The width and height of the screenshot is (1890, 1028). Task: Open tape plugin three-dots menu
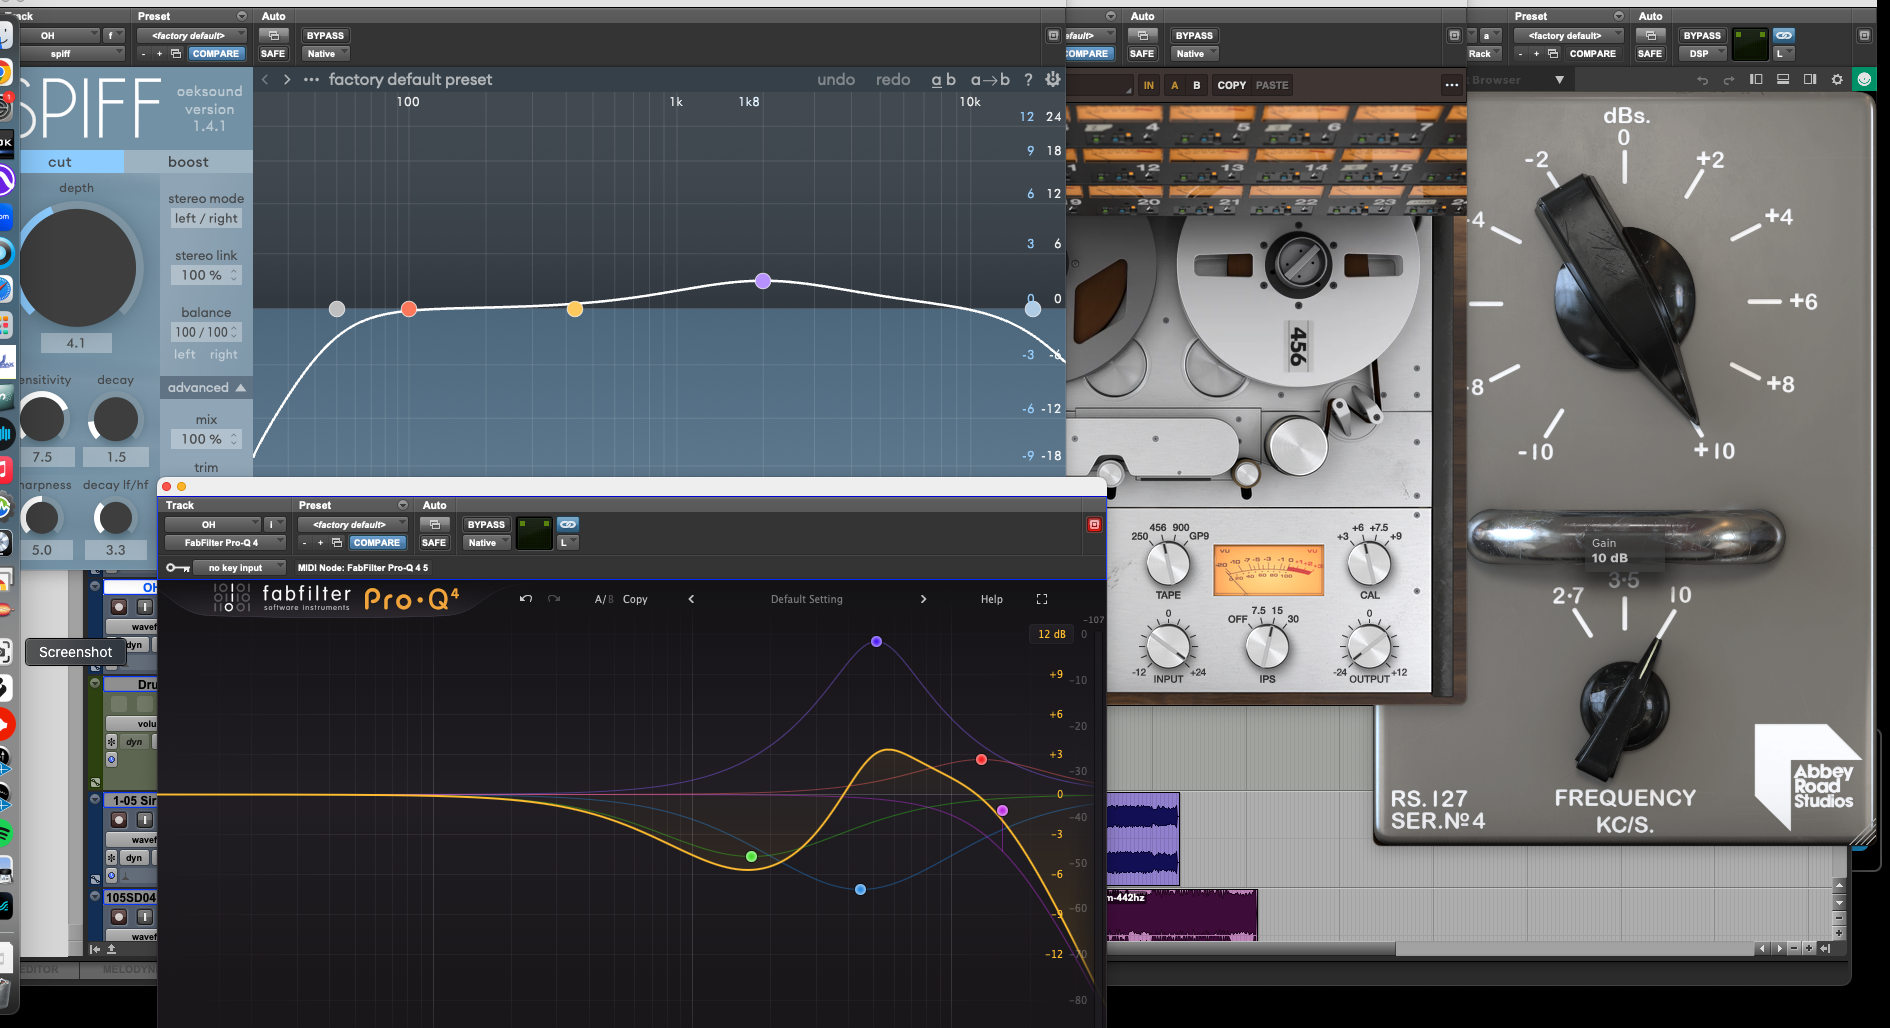pos(1452,85)
